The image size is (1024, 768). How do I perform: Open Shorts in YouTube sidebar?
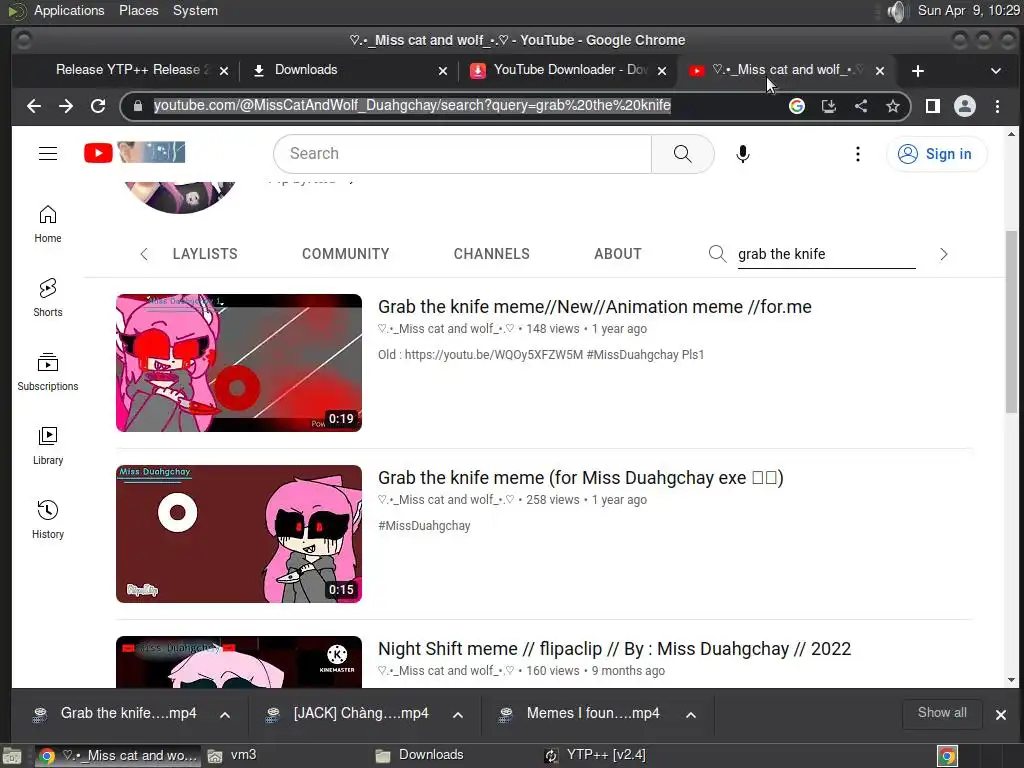(x=48, y=297)
